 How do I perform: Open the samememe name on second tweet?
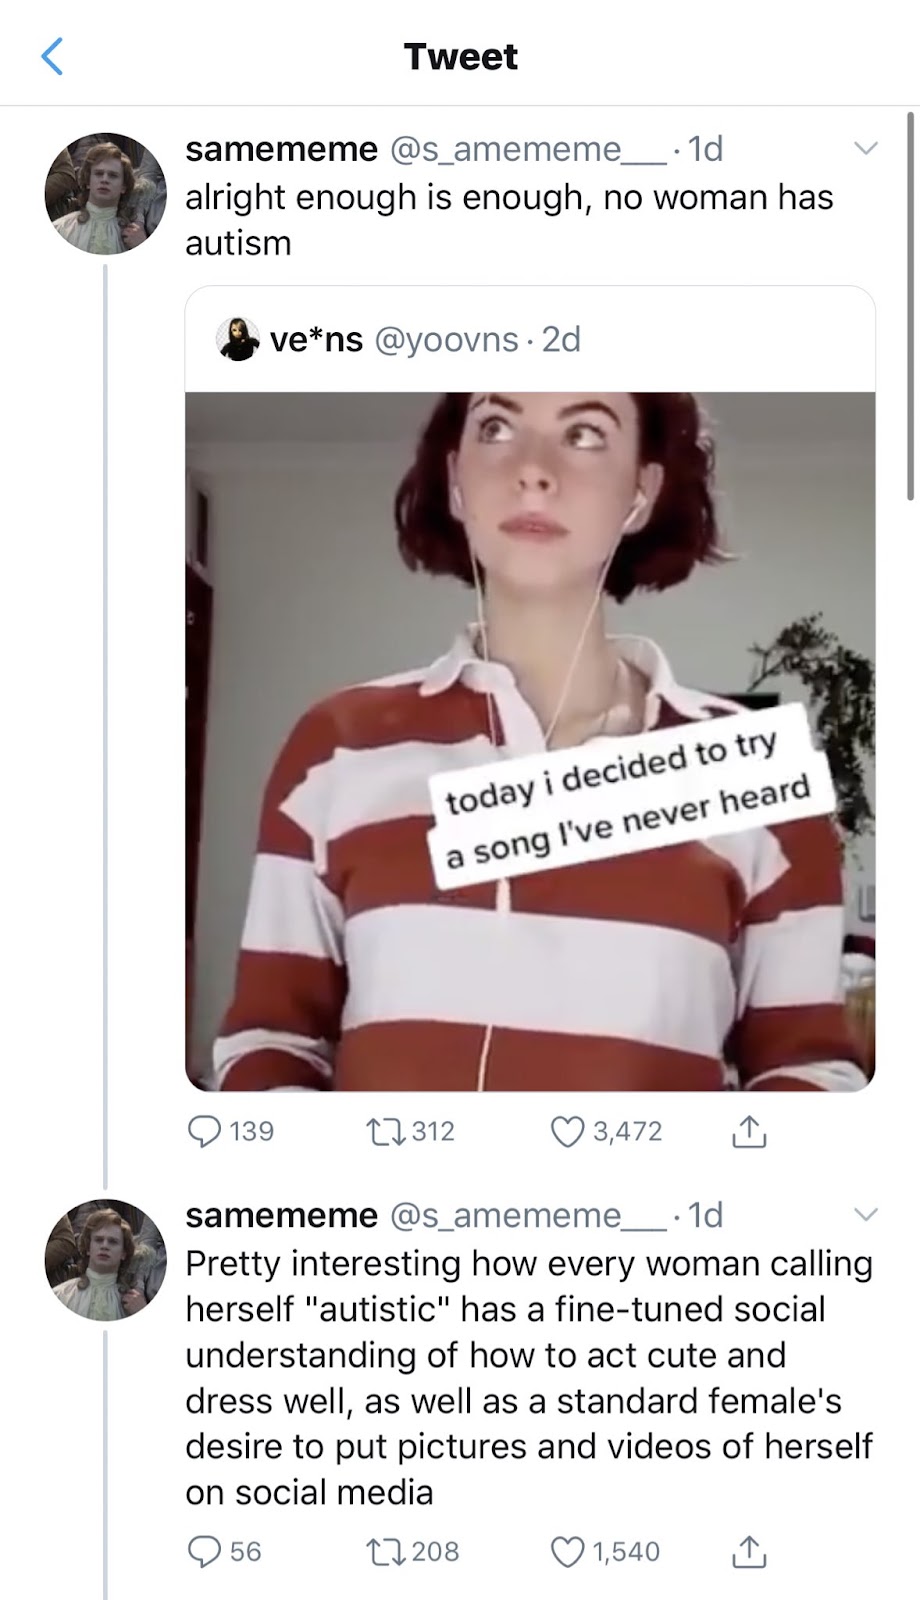coord(281,1215)
